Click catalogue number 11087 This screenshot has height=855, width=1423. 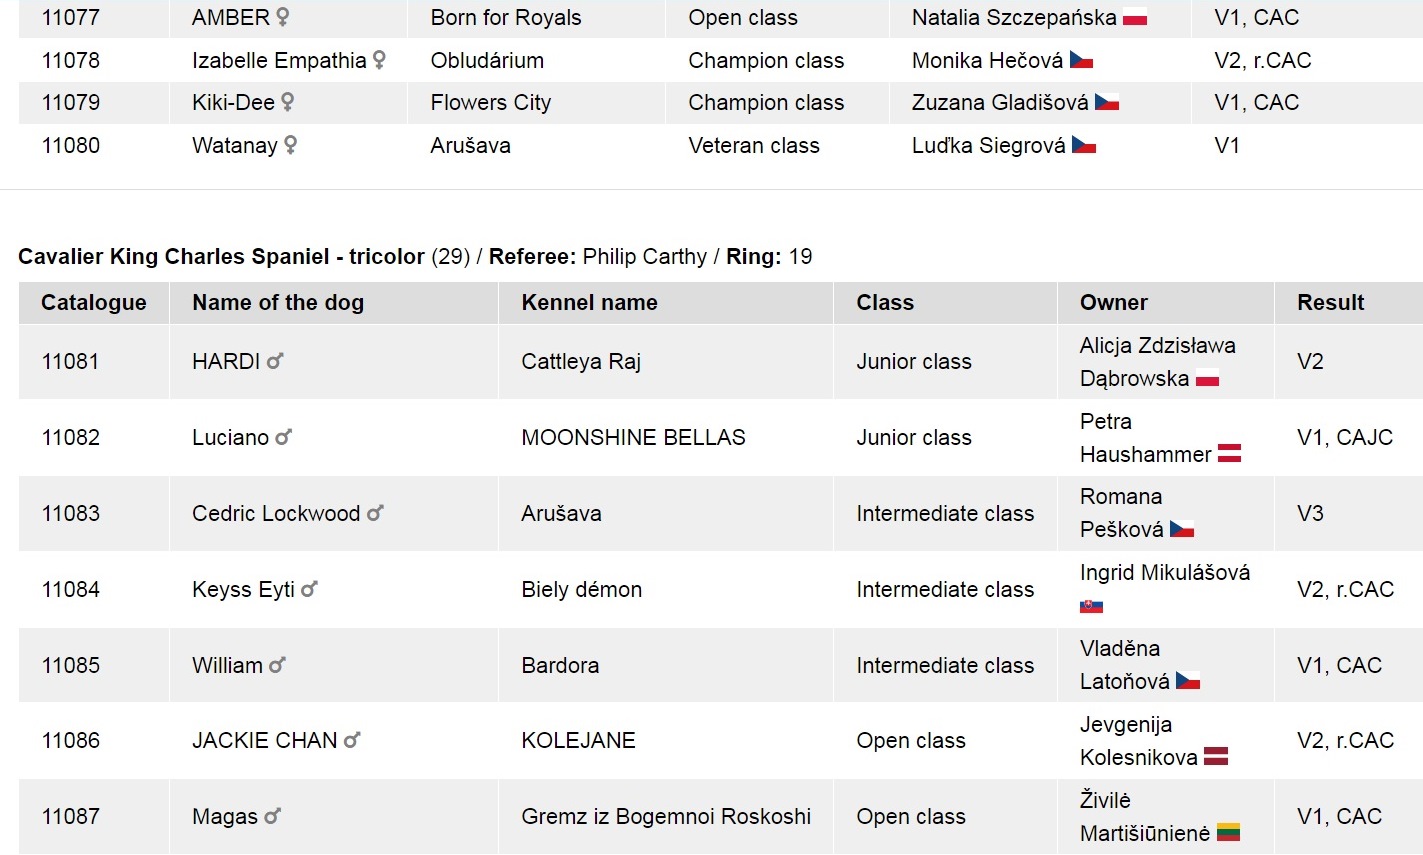coord(71,816)
